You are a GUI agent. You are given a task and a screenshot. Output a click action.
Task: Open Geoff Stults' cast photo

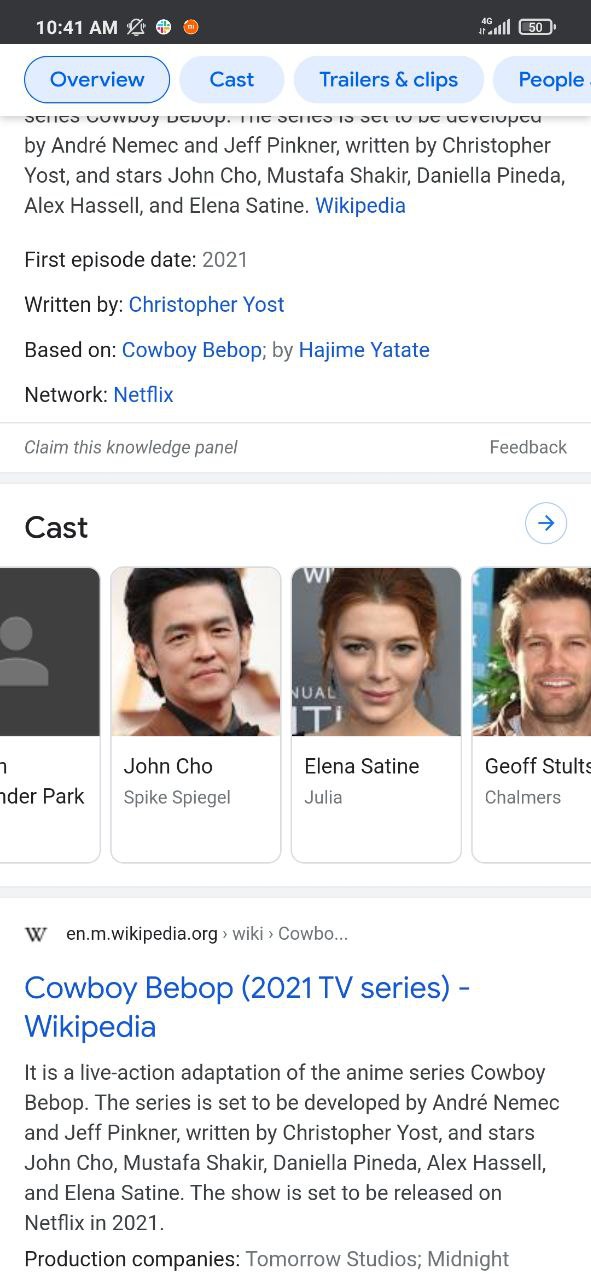tap(531, 652)
